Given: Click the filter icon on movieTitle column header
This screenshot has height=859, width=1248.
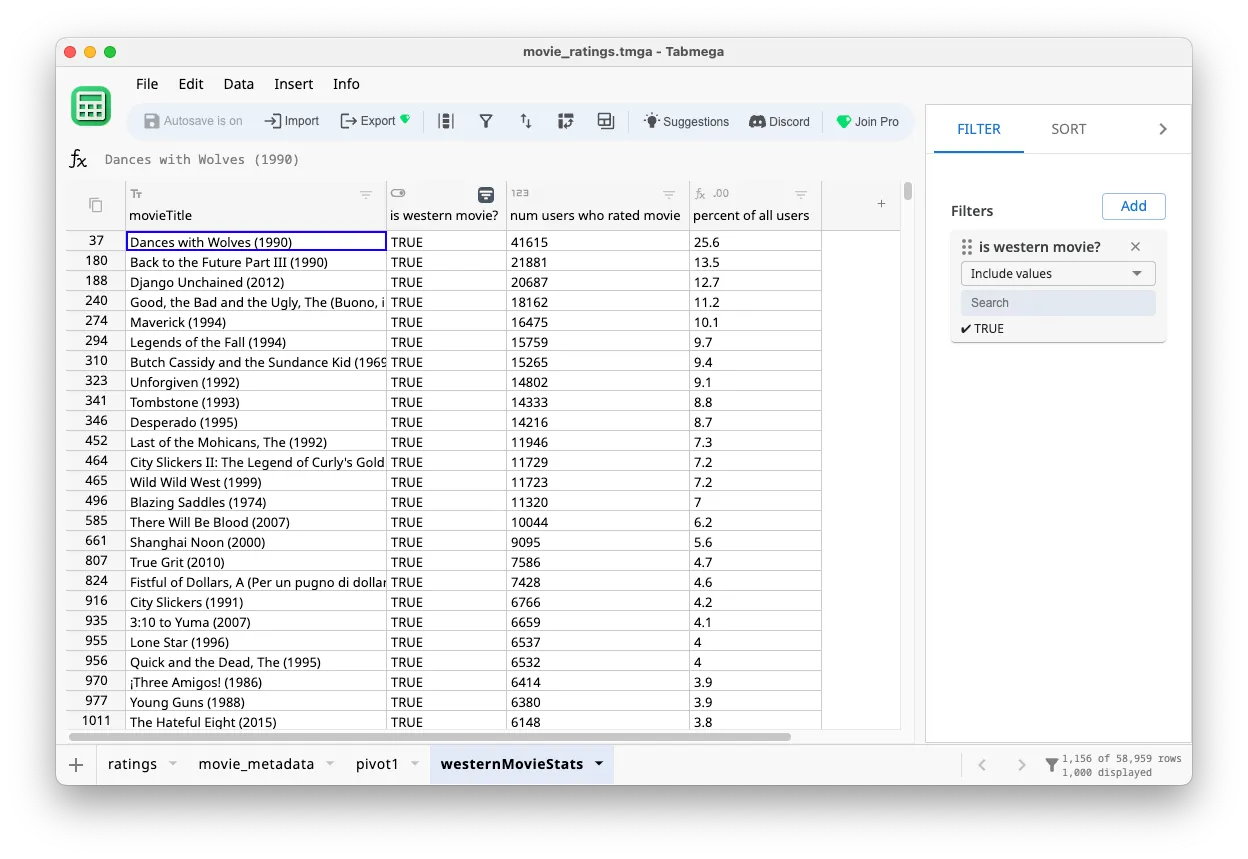Looking at the screenshot, I should click(x=365, y=195).
